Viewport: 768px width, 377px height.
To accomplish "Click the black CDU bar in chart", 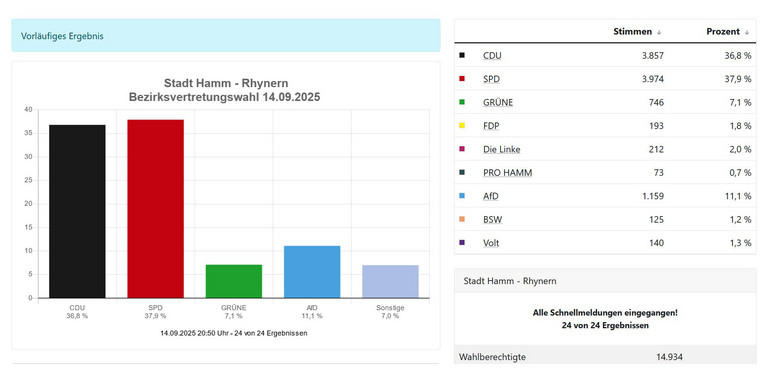I will [x=77, y=212].
